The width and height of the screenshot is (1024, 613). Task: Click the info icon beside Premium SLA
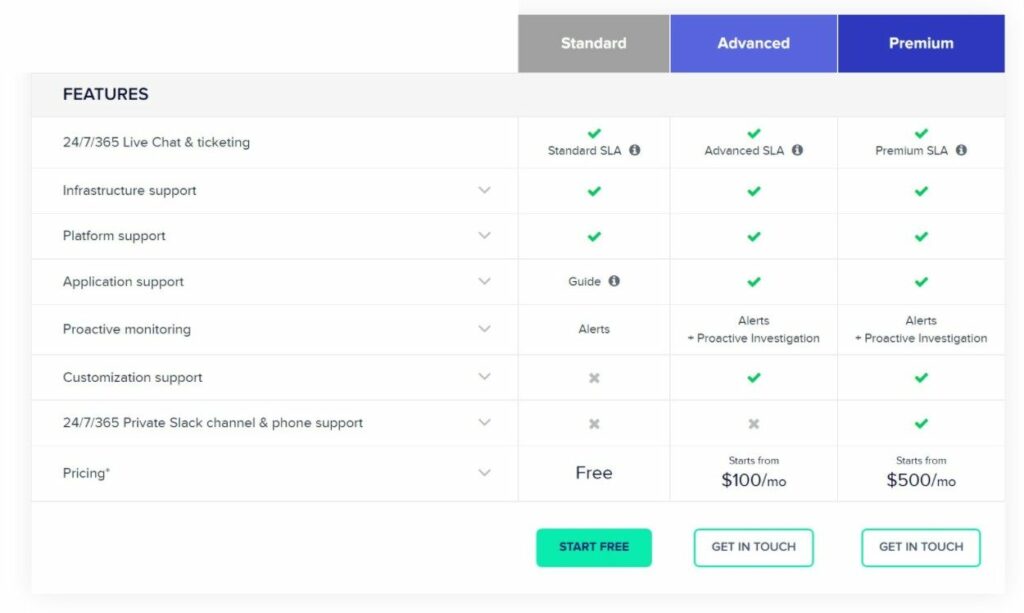click(961, 151)
